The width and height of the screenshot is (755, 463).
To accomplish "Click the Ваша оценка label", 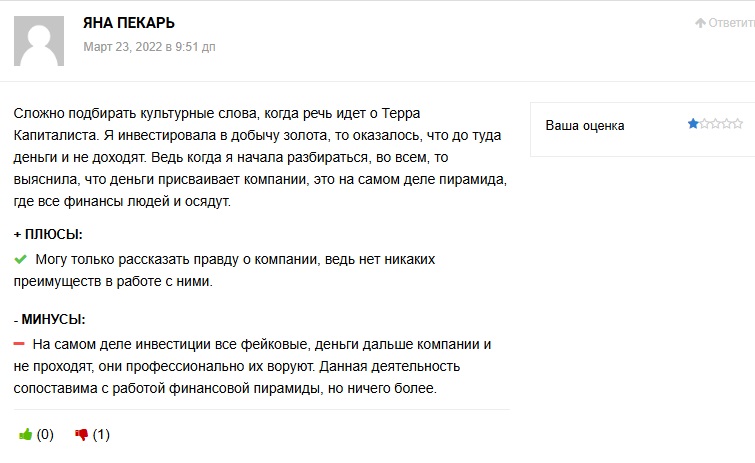I will [x=585, y=126].
